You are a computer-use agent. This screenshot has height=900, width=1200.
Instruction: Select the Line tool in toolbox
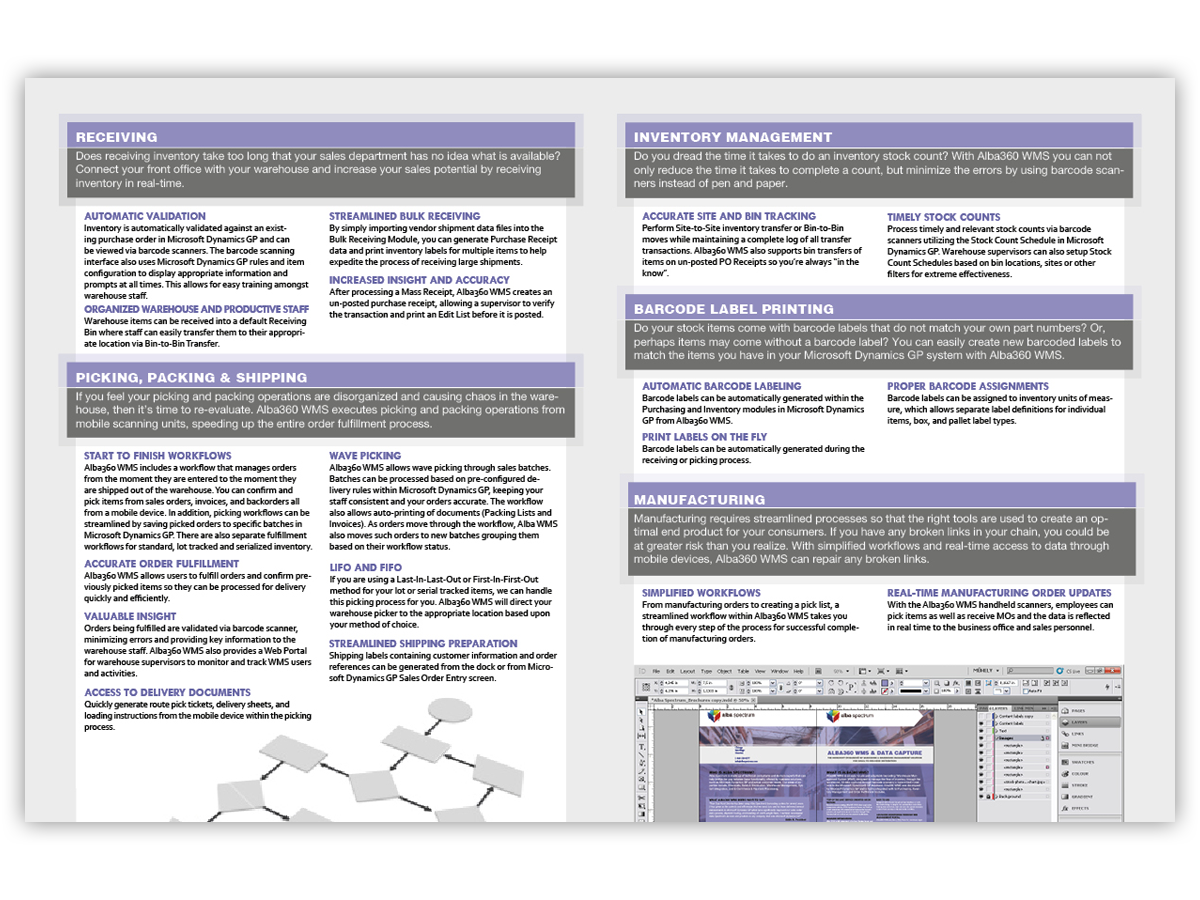tap(641, 755)
